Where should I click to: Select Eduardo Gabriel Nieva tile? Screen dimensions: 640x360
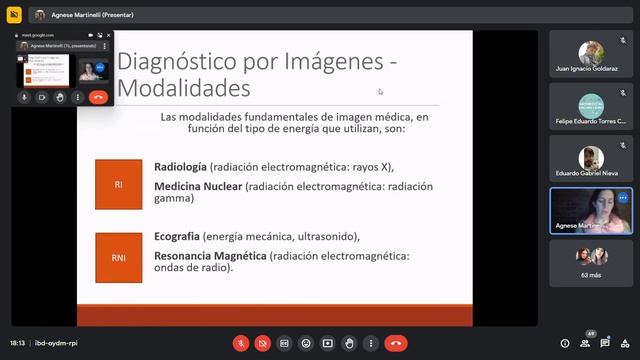click(x=591, y=159)
